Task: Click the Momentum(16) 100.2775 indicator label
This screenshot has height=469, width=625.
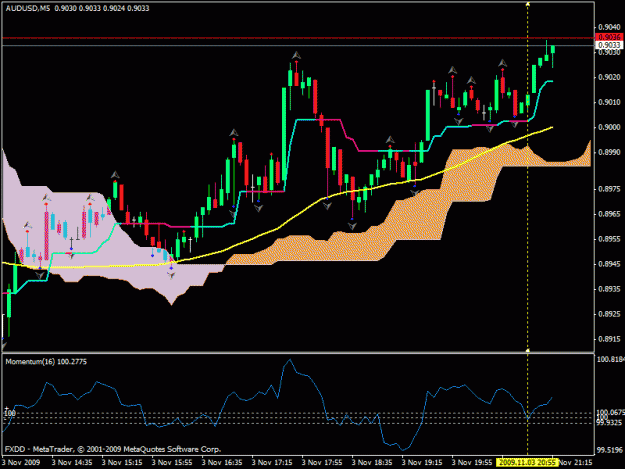Action: (46, 361)
